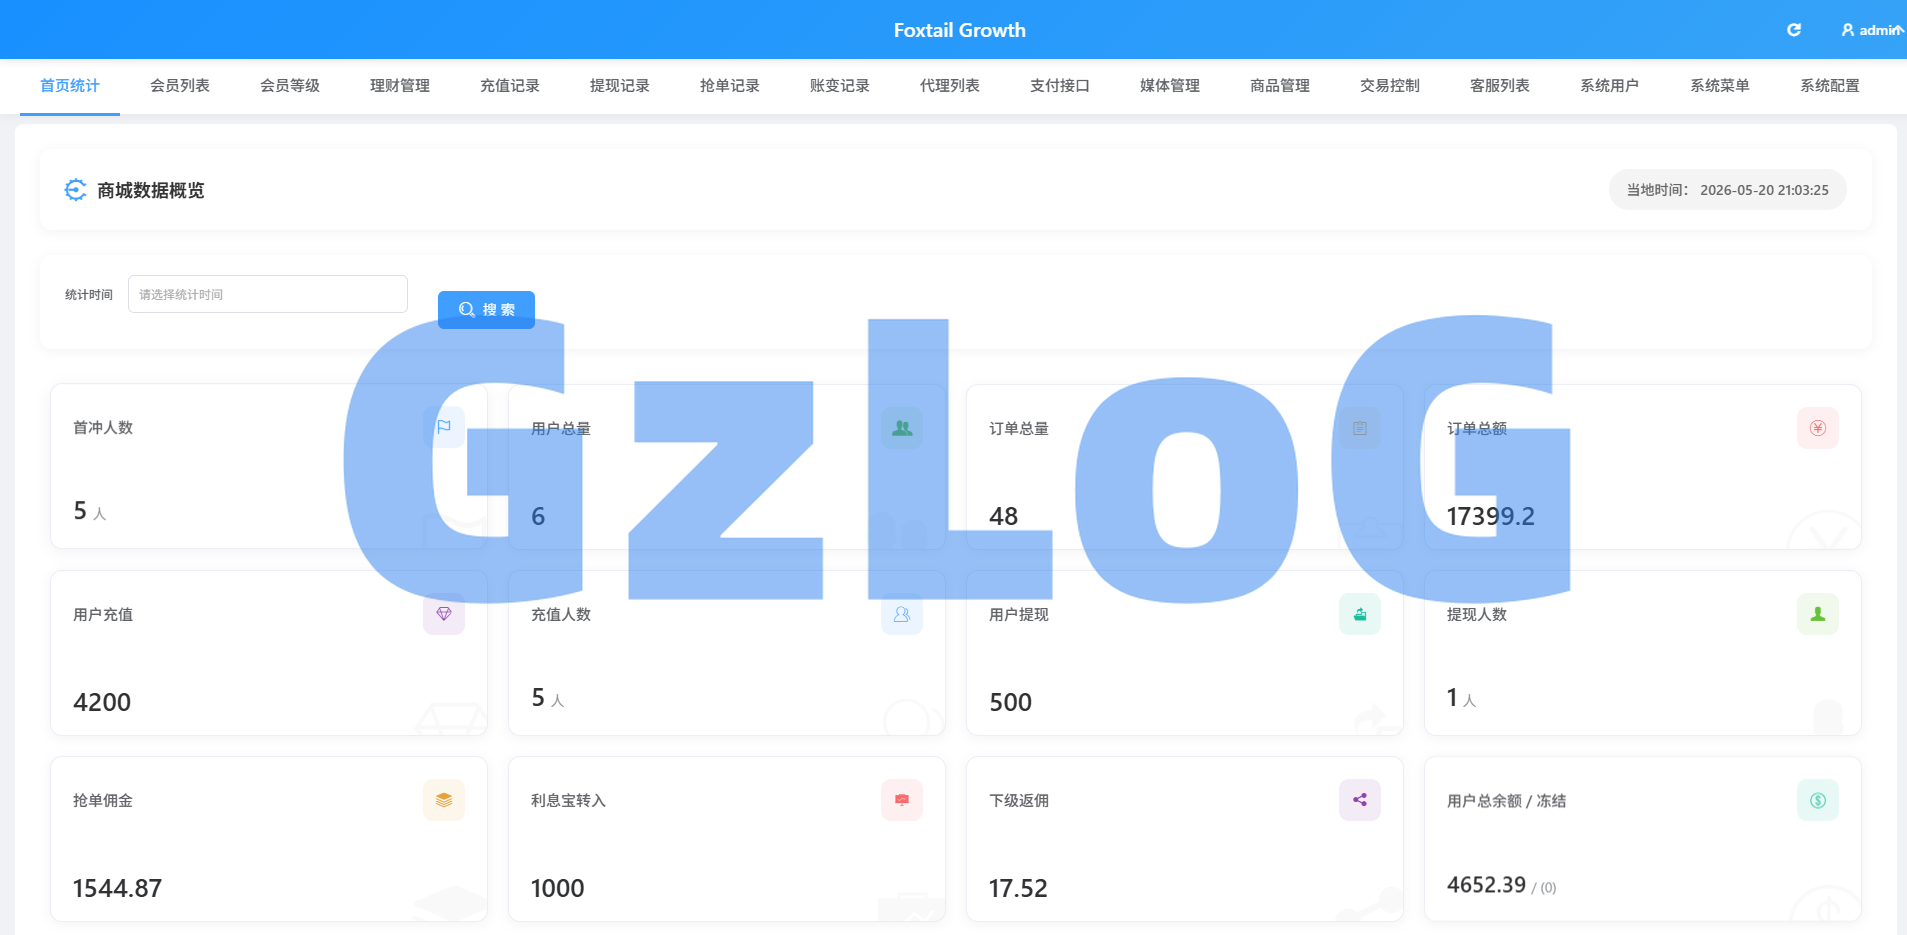Focus the 统计时间 date input field

point(268,294)
